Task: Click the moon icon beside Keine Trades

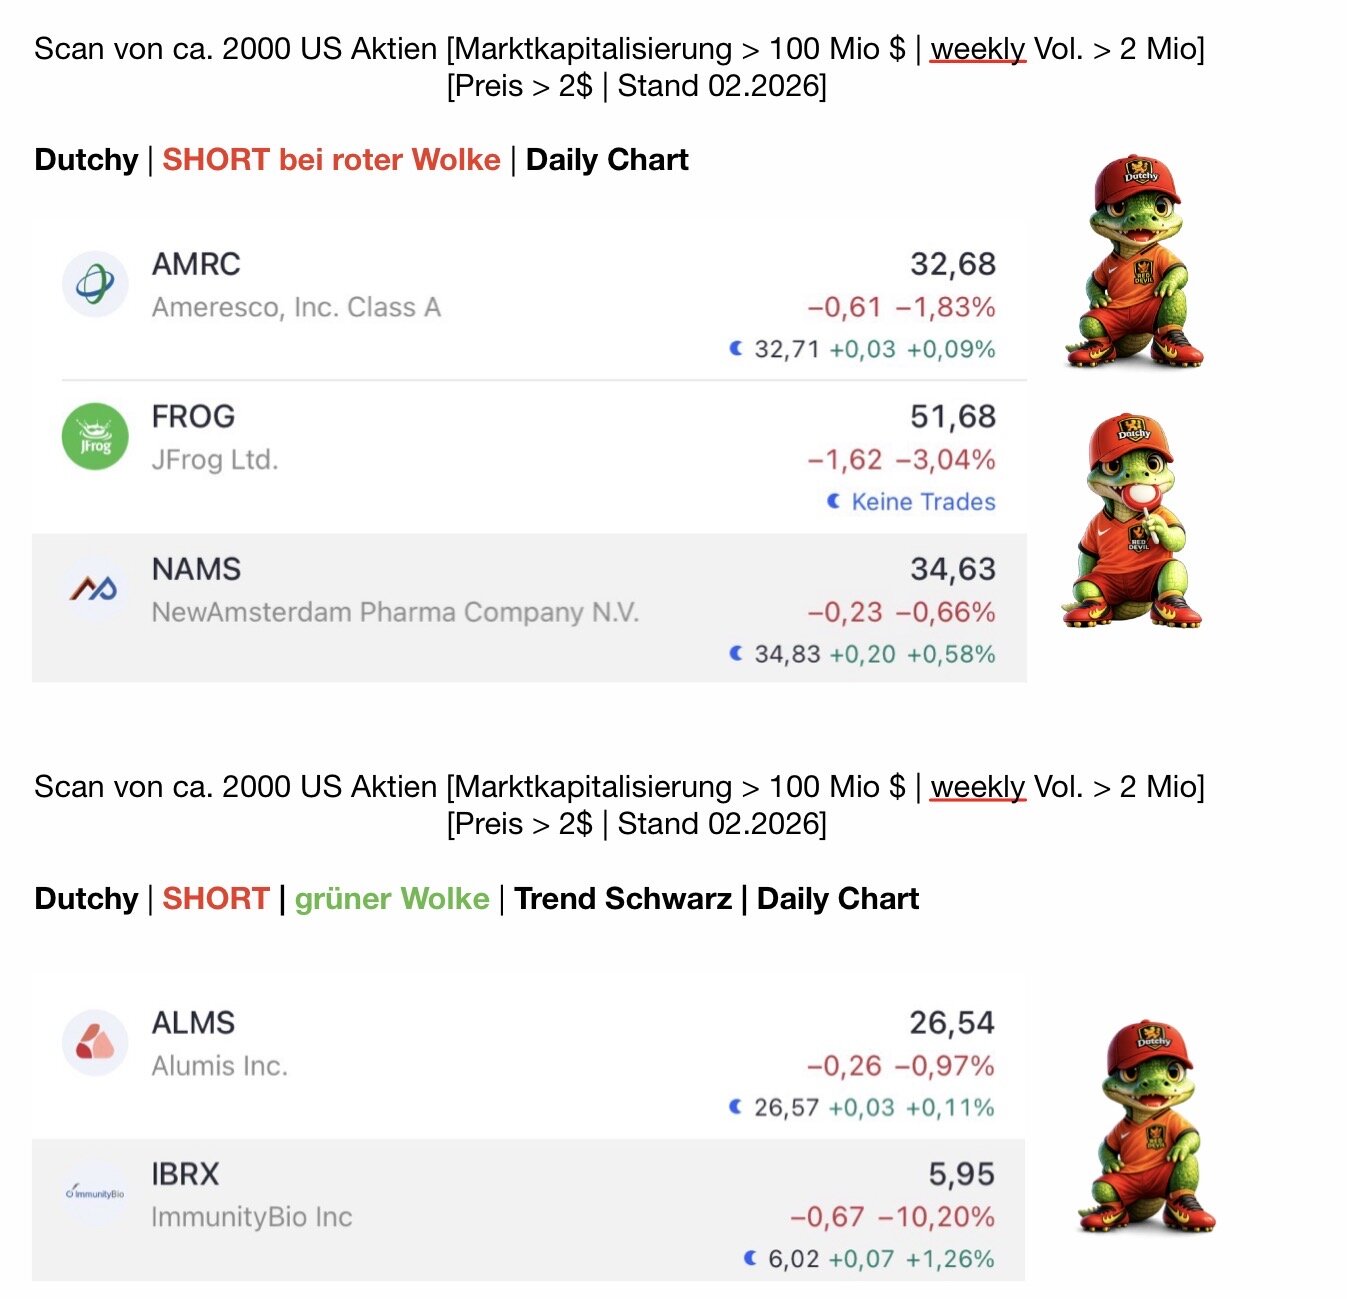Action: pyautogui.click(x=834, y=501)
